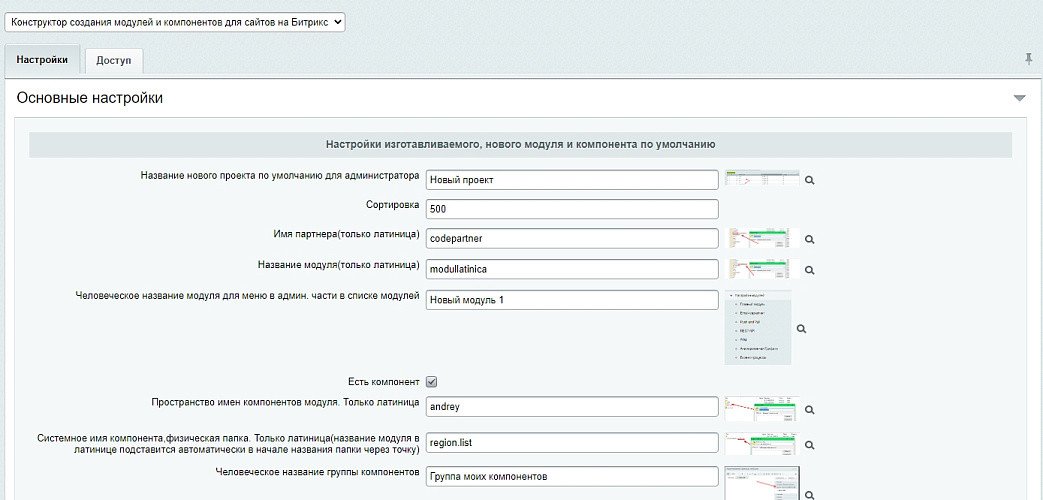Click magnifier icon beside project name field
The width and height of the screenshot is (1043, 500).
point(810,181)
